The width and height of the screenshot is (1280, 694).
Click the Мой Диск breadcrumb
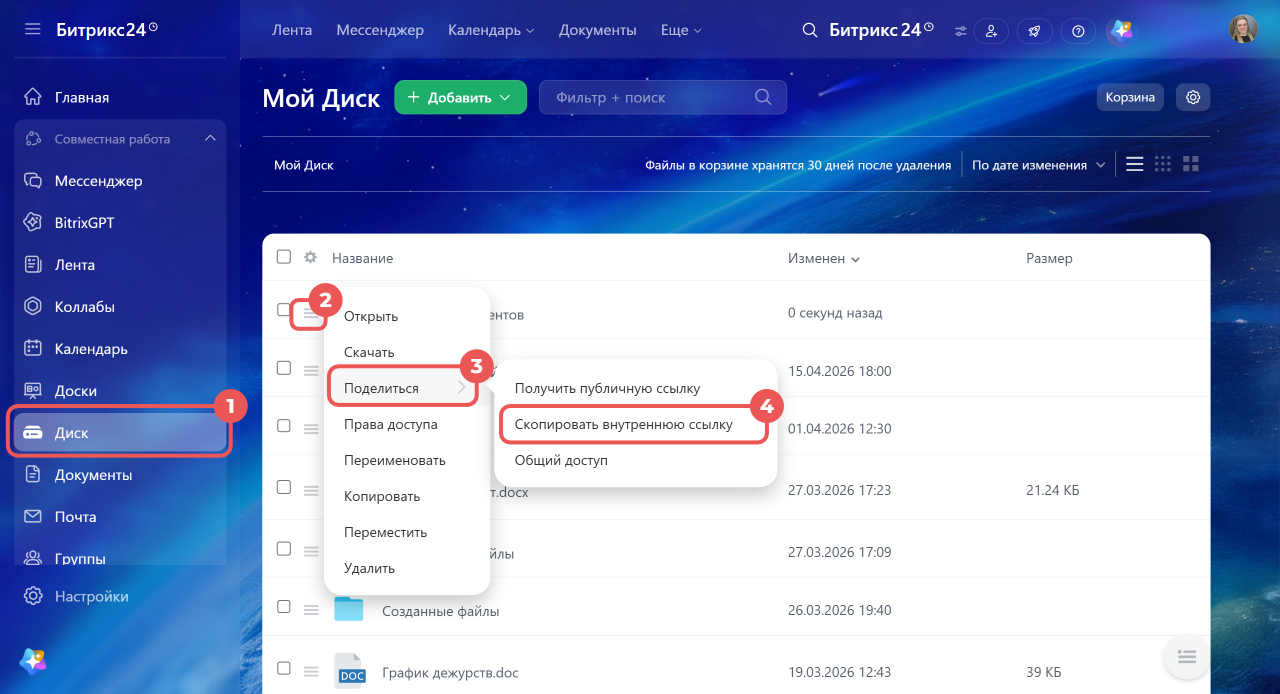pyautogui.click(x=304, y=165)
